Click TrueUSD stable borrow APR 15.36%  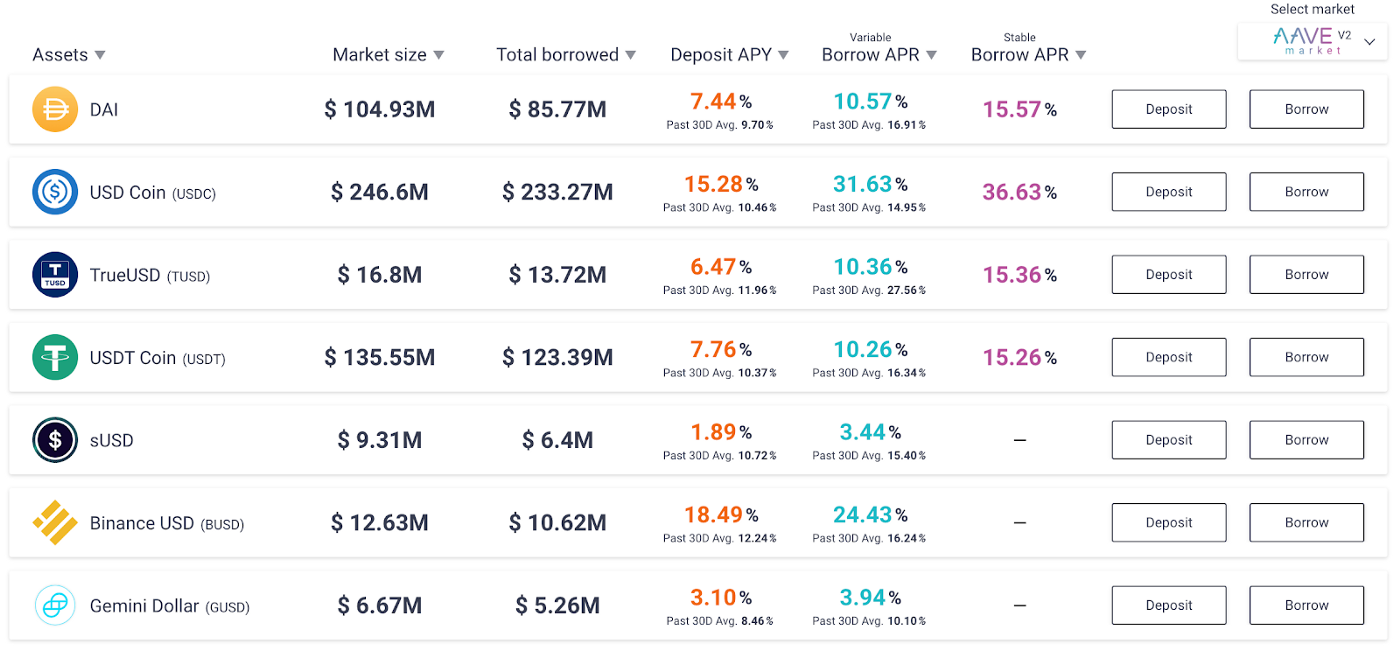pyautogui.click(x=1020, y=275)
